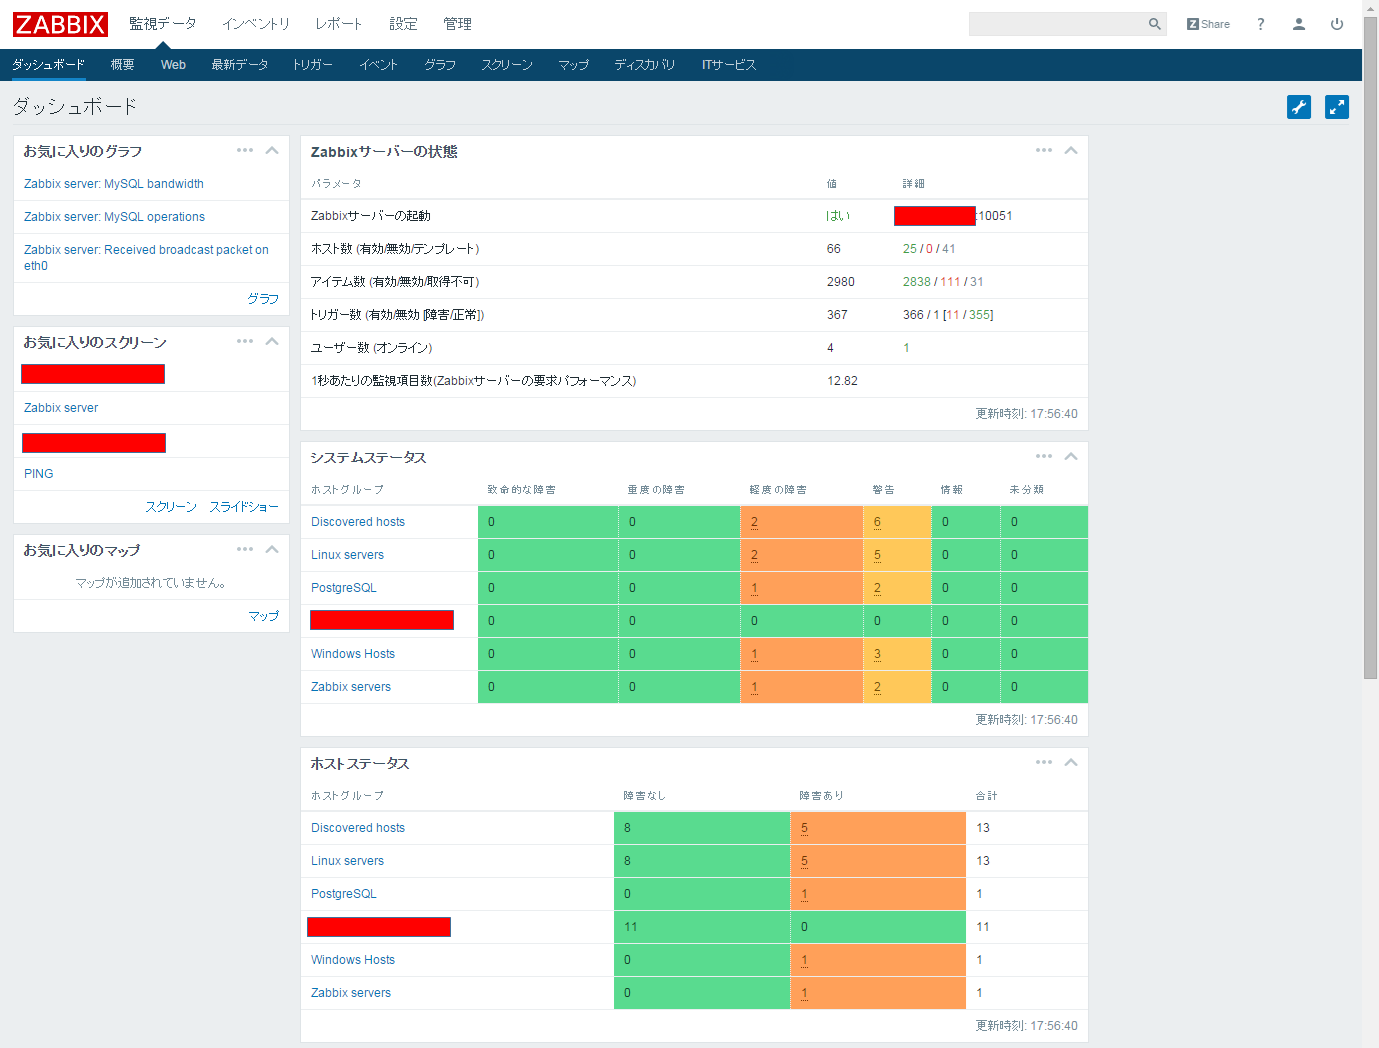Click warning count 5 for Linux servers

[877, 555]
